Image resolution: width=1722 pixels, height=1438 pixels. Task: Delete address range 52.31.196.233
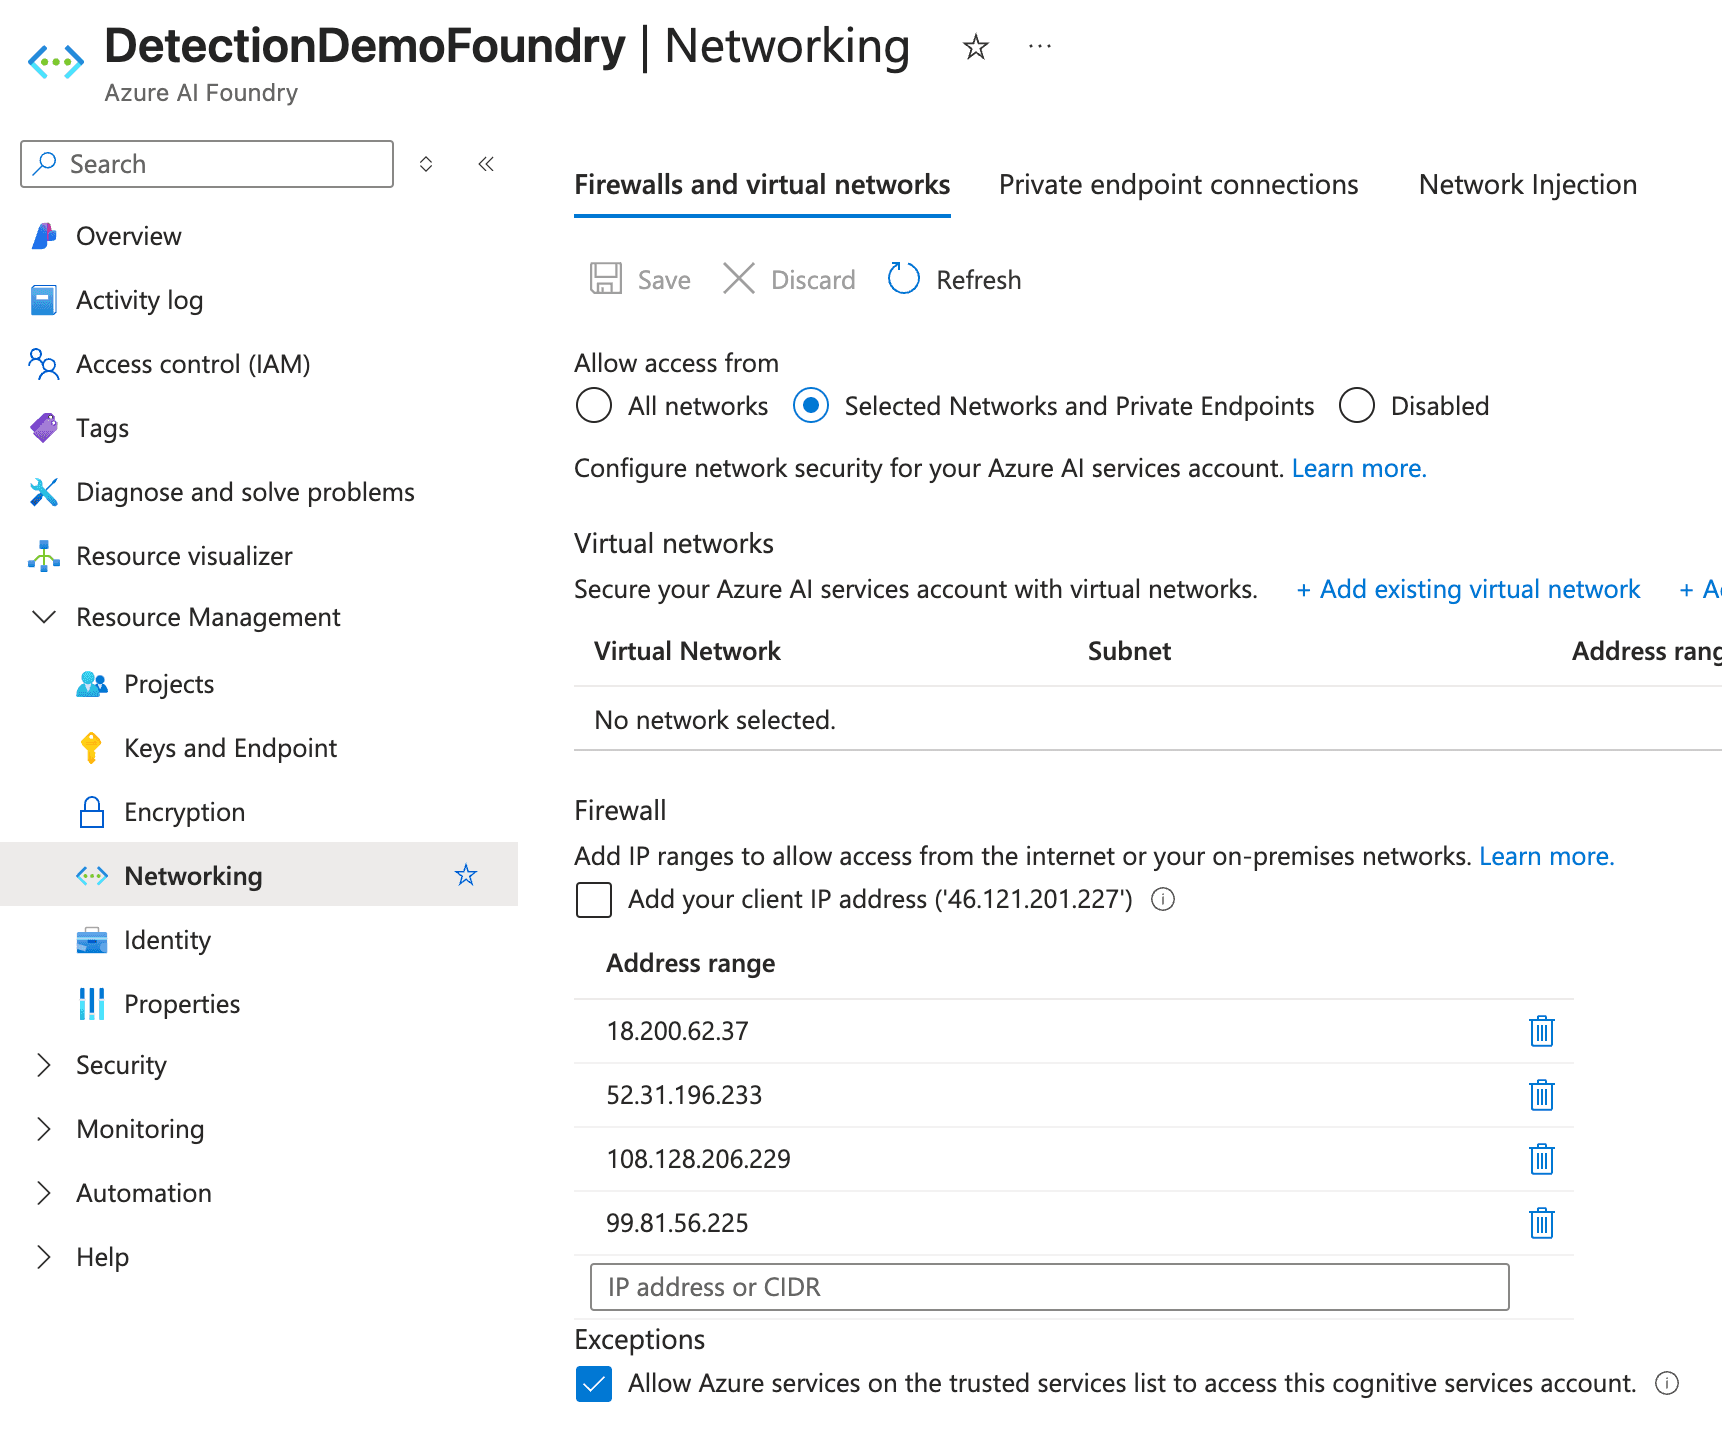click(x=1542, y=1095)
